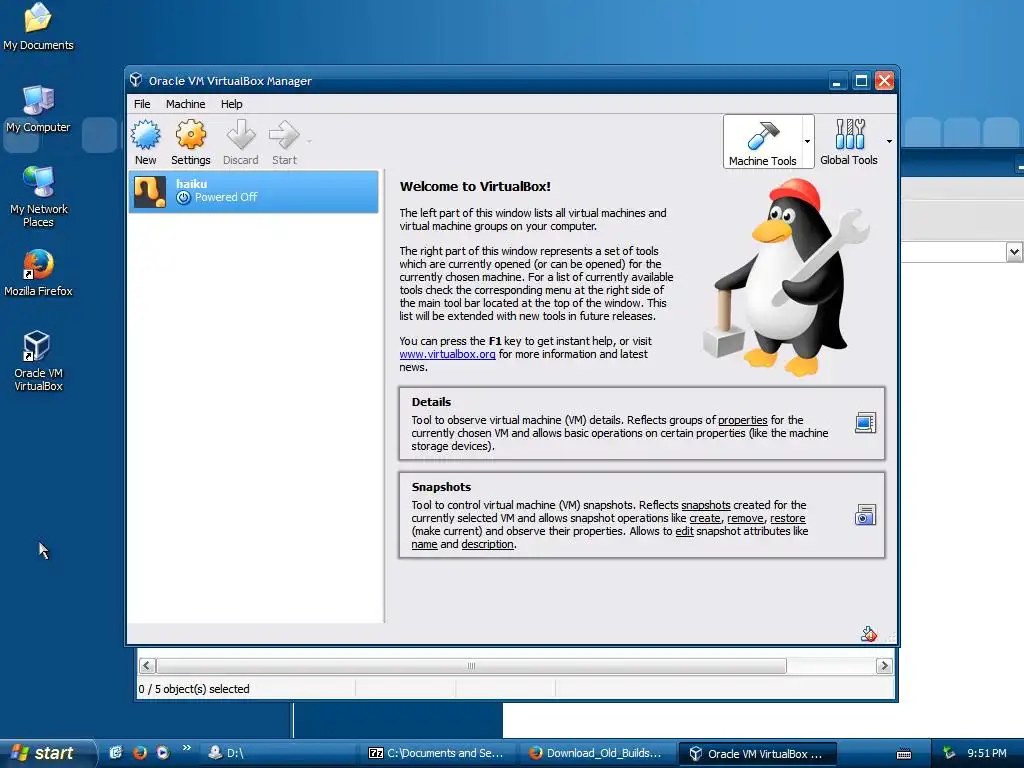The image size is (1024, 768).
Task: Switch to D:\ taskbar window
Action: 280,753
